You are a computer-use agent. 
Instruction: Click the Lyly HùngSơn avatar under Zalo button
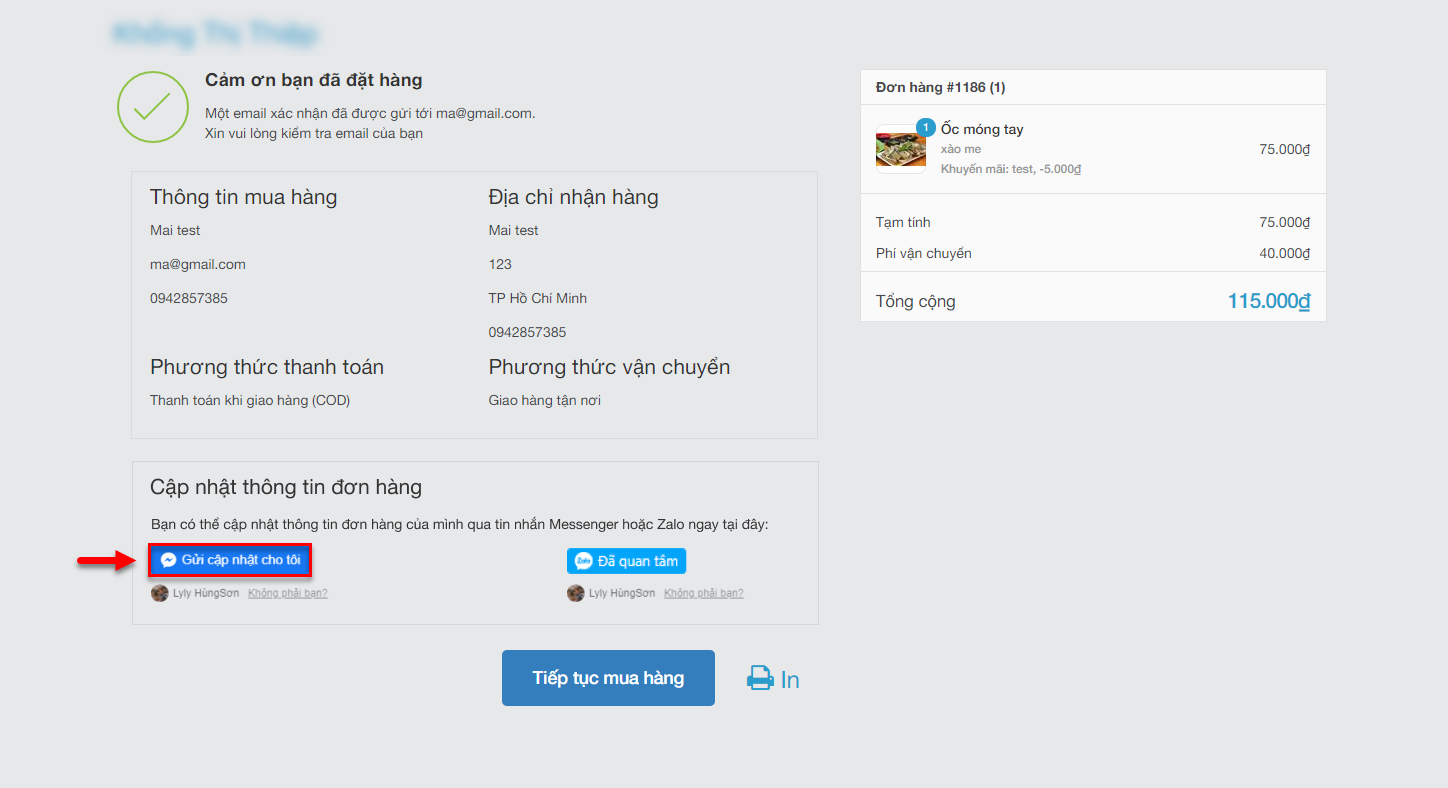point(575,593)
